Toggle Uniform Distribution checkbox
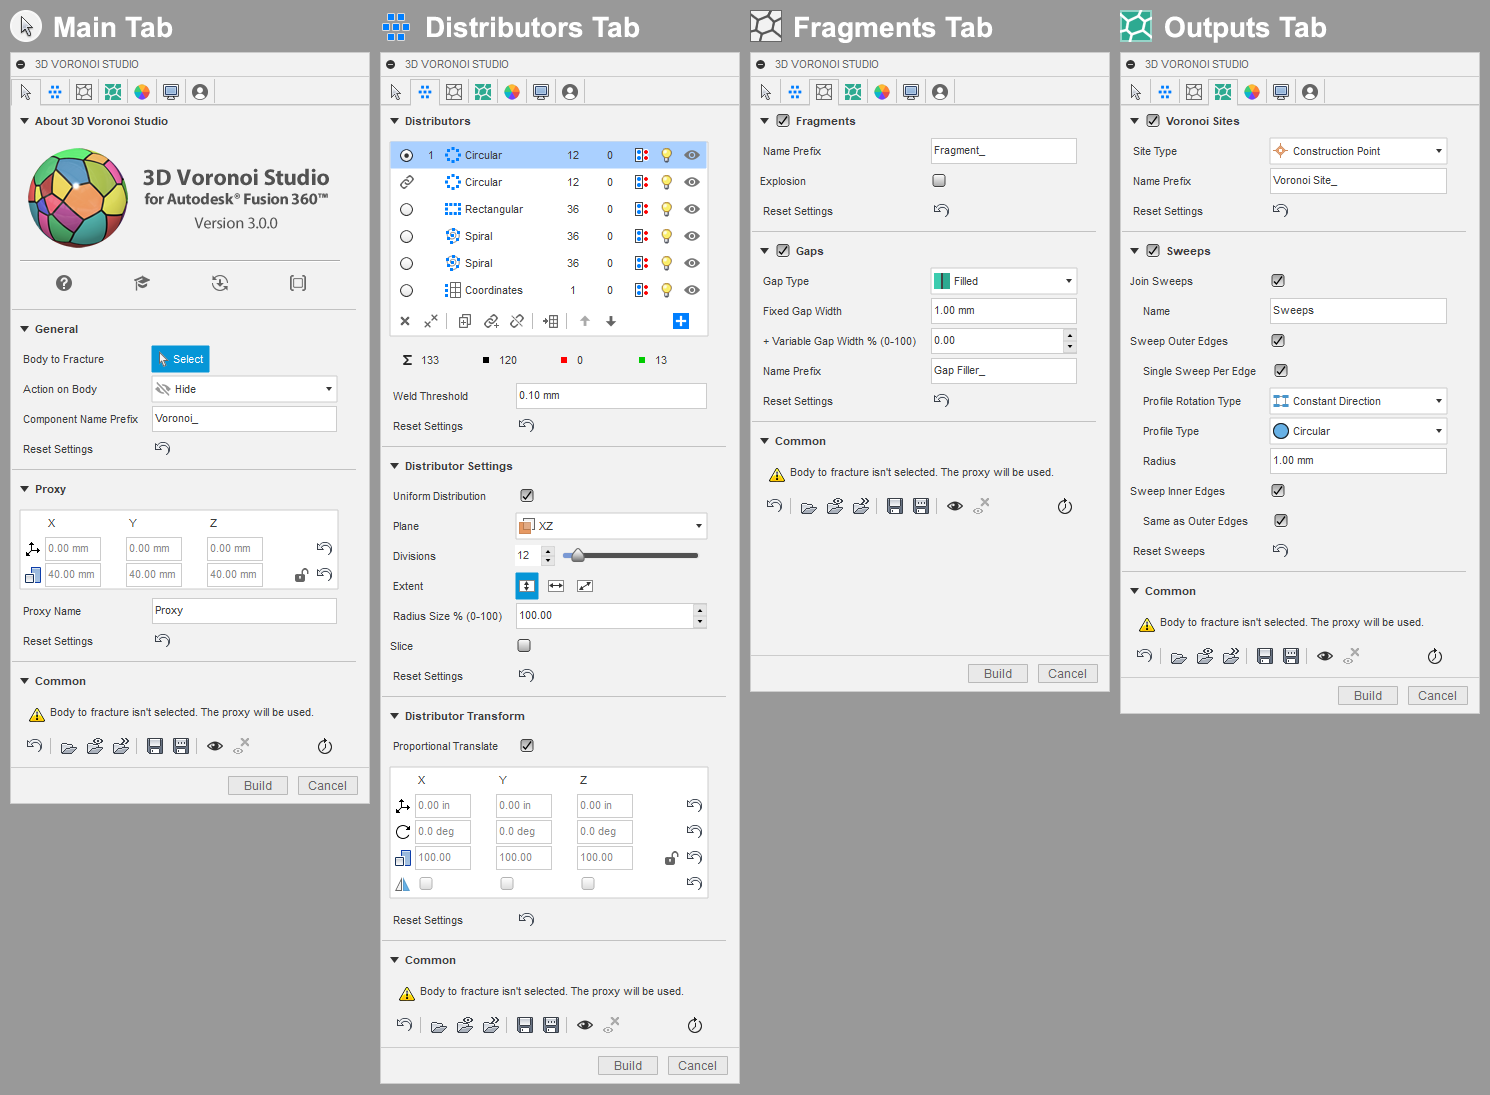Viewport: 1490px width, 1095px height. pyautogui.click(x=527, y=495)
